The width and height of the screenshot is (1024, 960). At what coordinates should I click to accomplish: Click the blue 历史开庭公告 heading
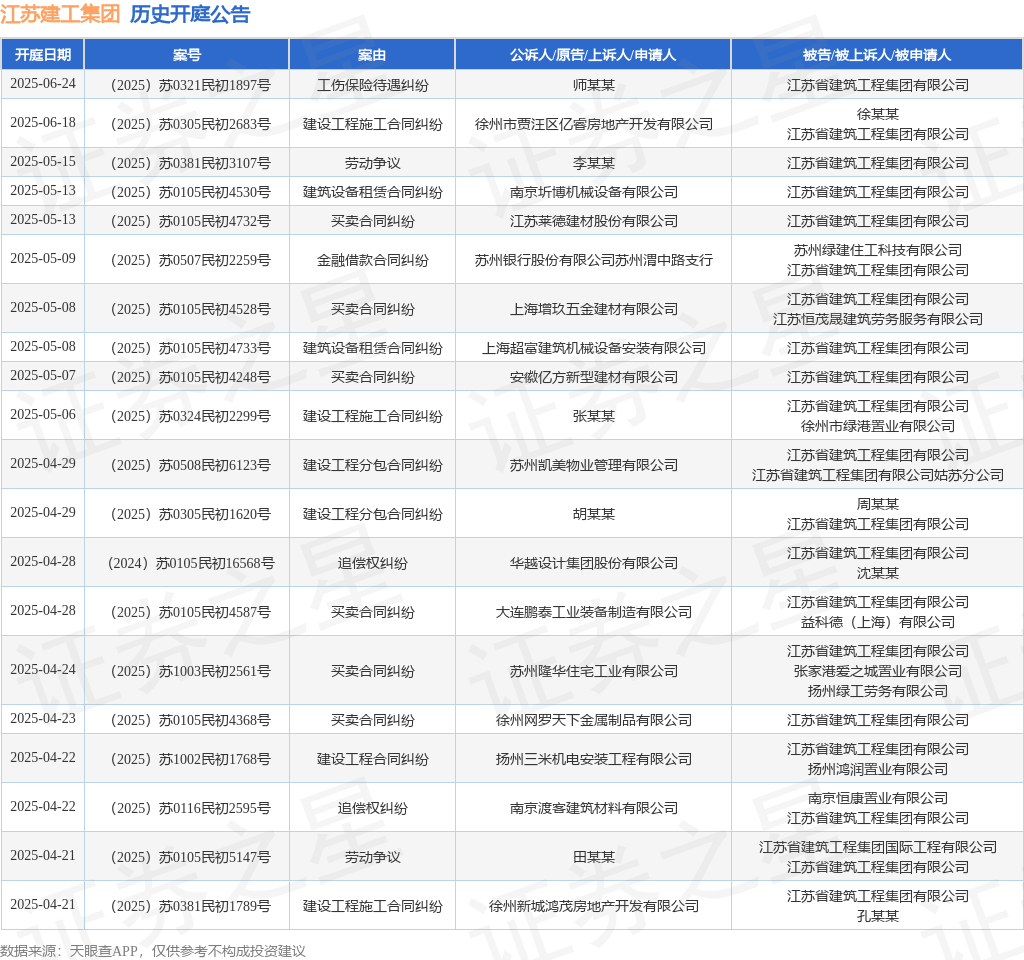coord(190,14)
